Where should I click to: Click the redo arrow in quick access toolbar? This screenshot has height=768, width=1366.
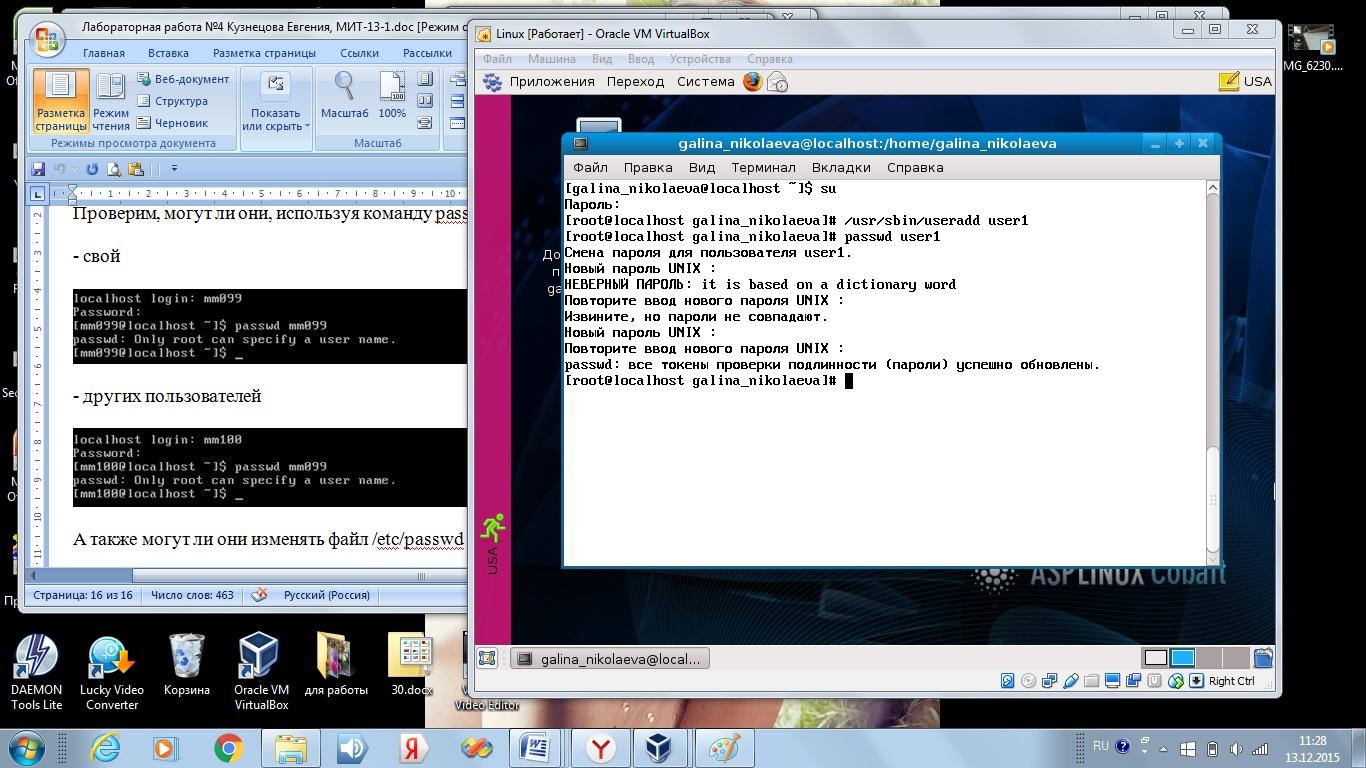point(92,169)
